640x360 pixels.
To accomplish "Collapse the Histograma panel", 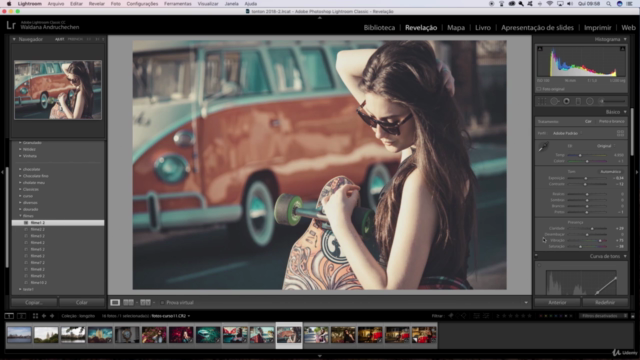I will [625, 39].
